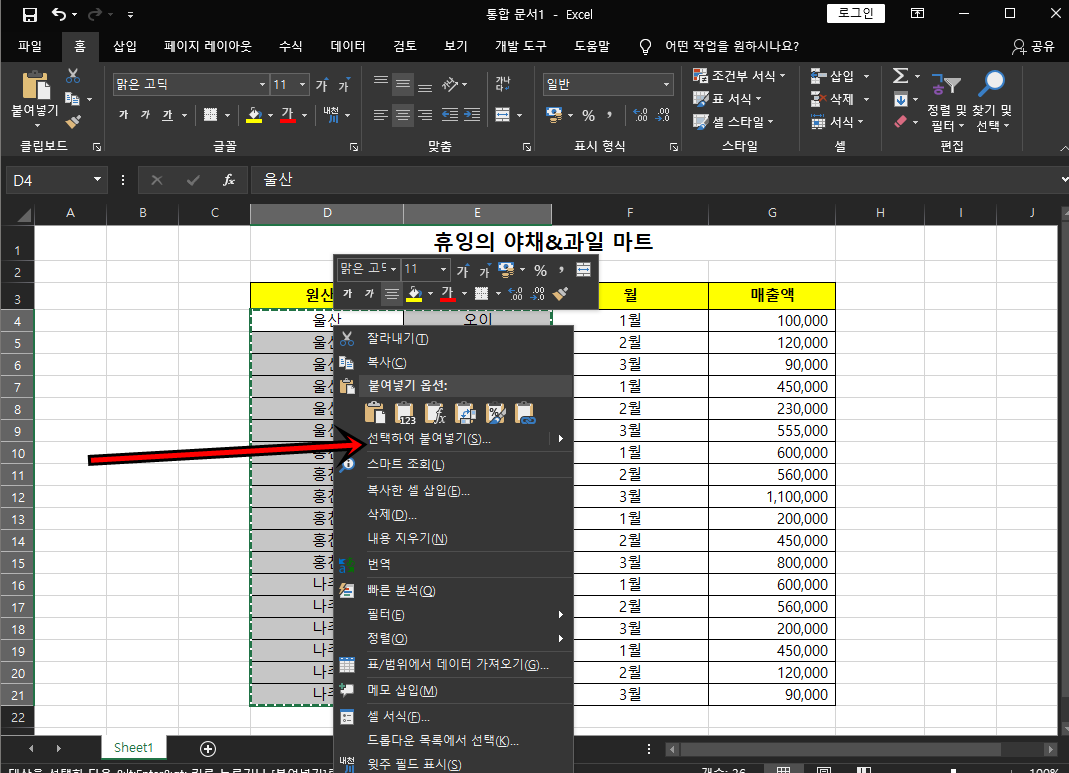The image size is (1069, 773).
Task: Click Undo arrow in quick access toolbar
Action: [x=59, y=14]
